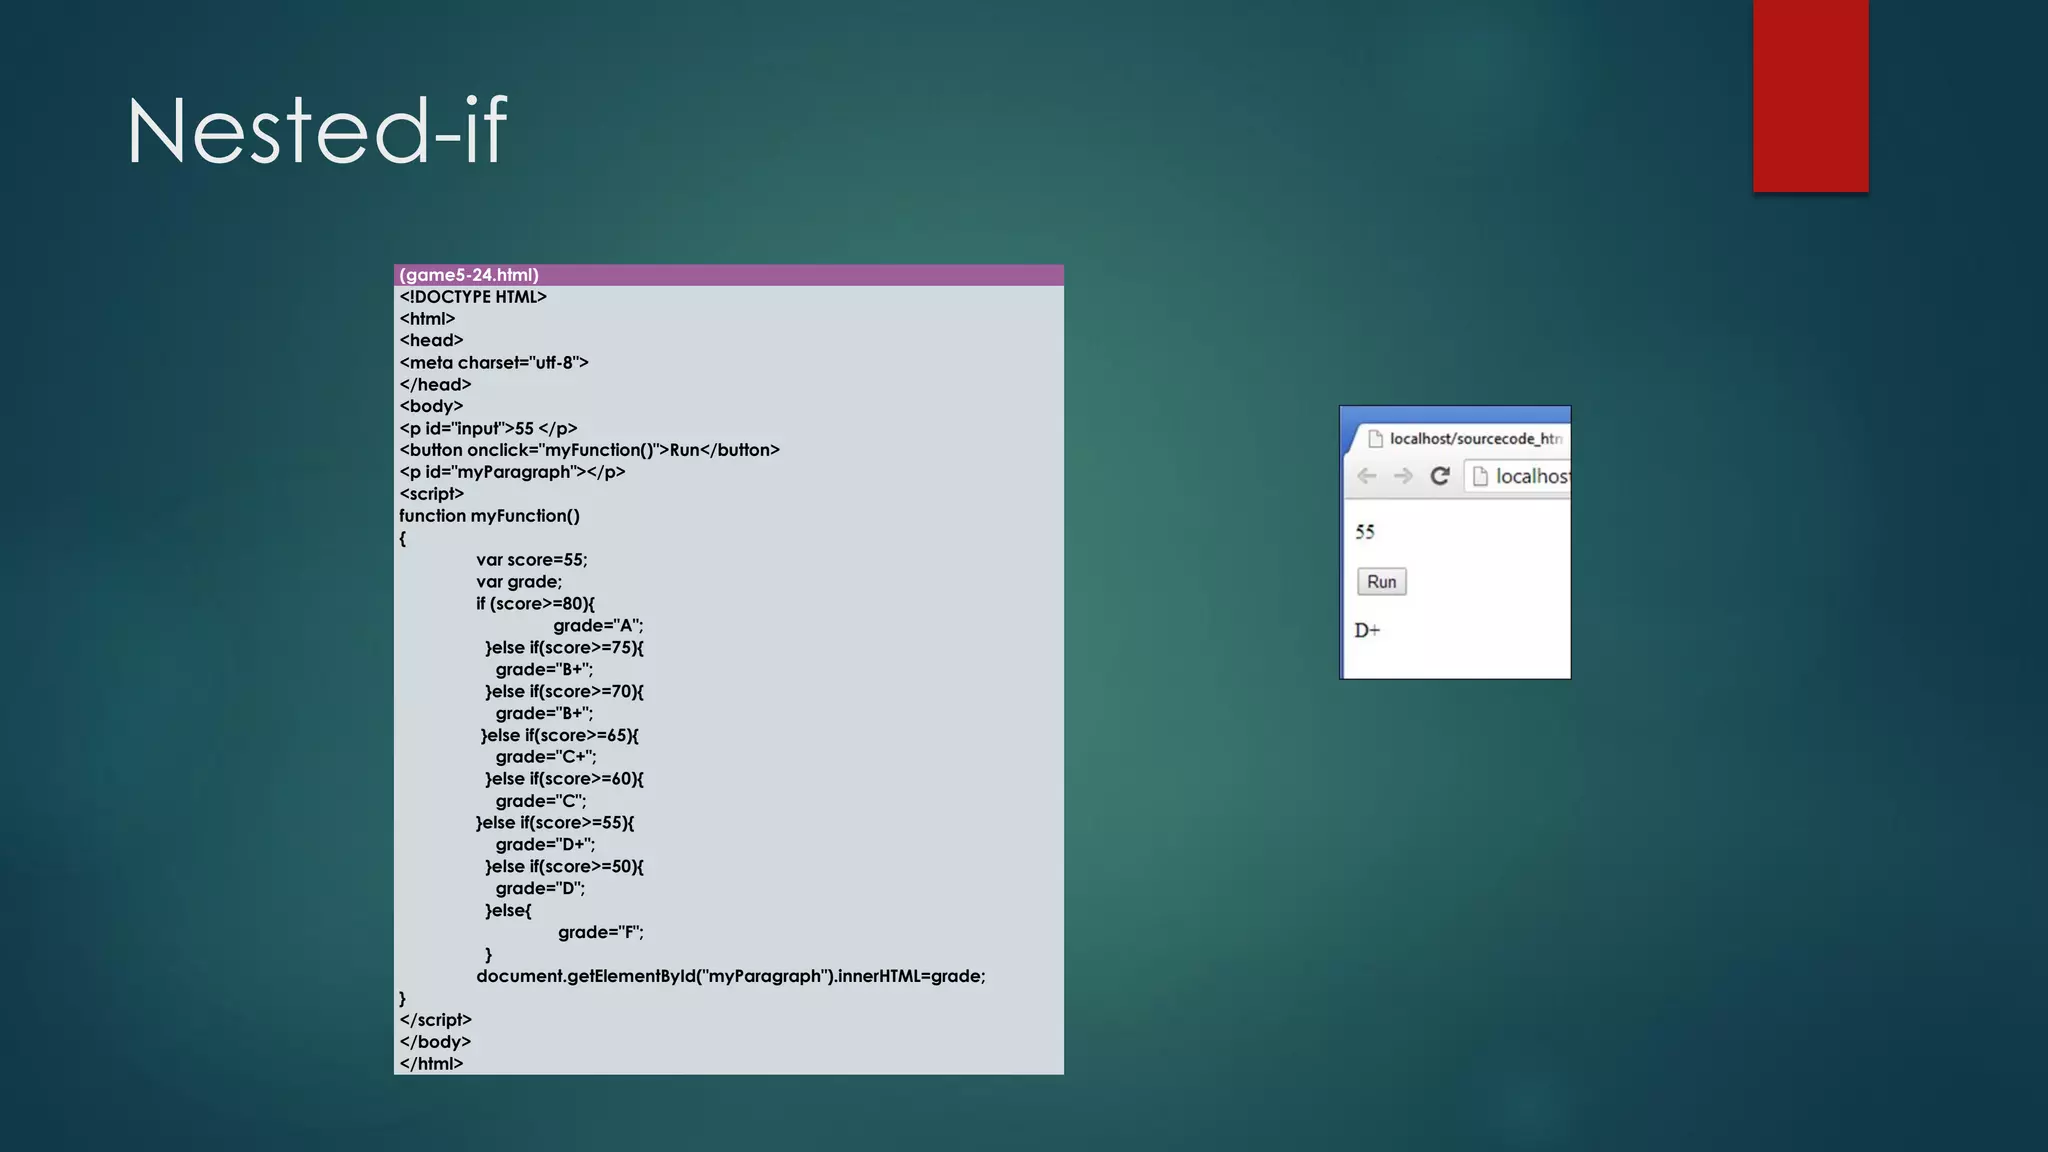Click the browser back arrow

tap(1366, 476)
